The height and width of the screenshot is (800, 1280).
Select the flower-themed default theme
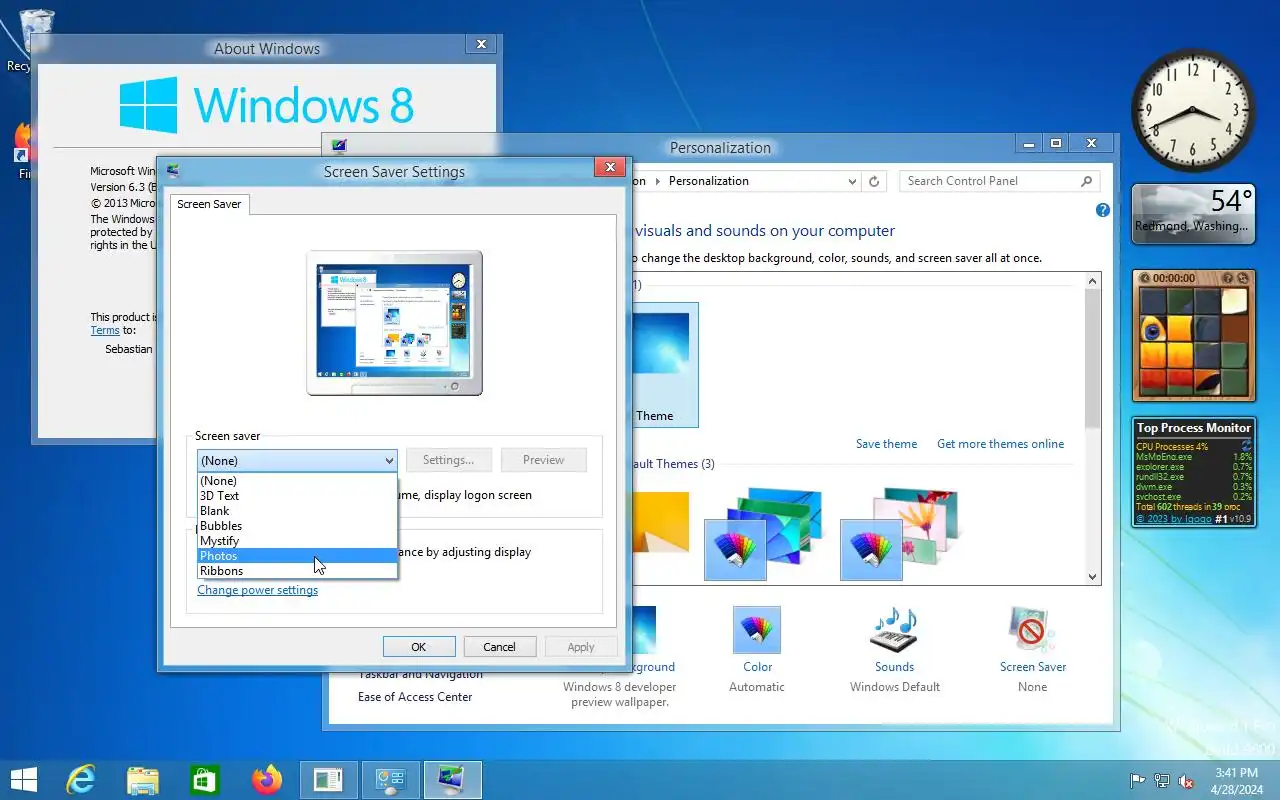point(900,533)
